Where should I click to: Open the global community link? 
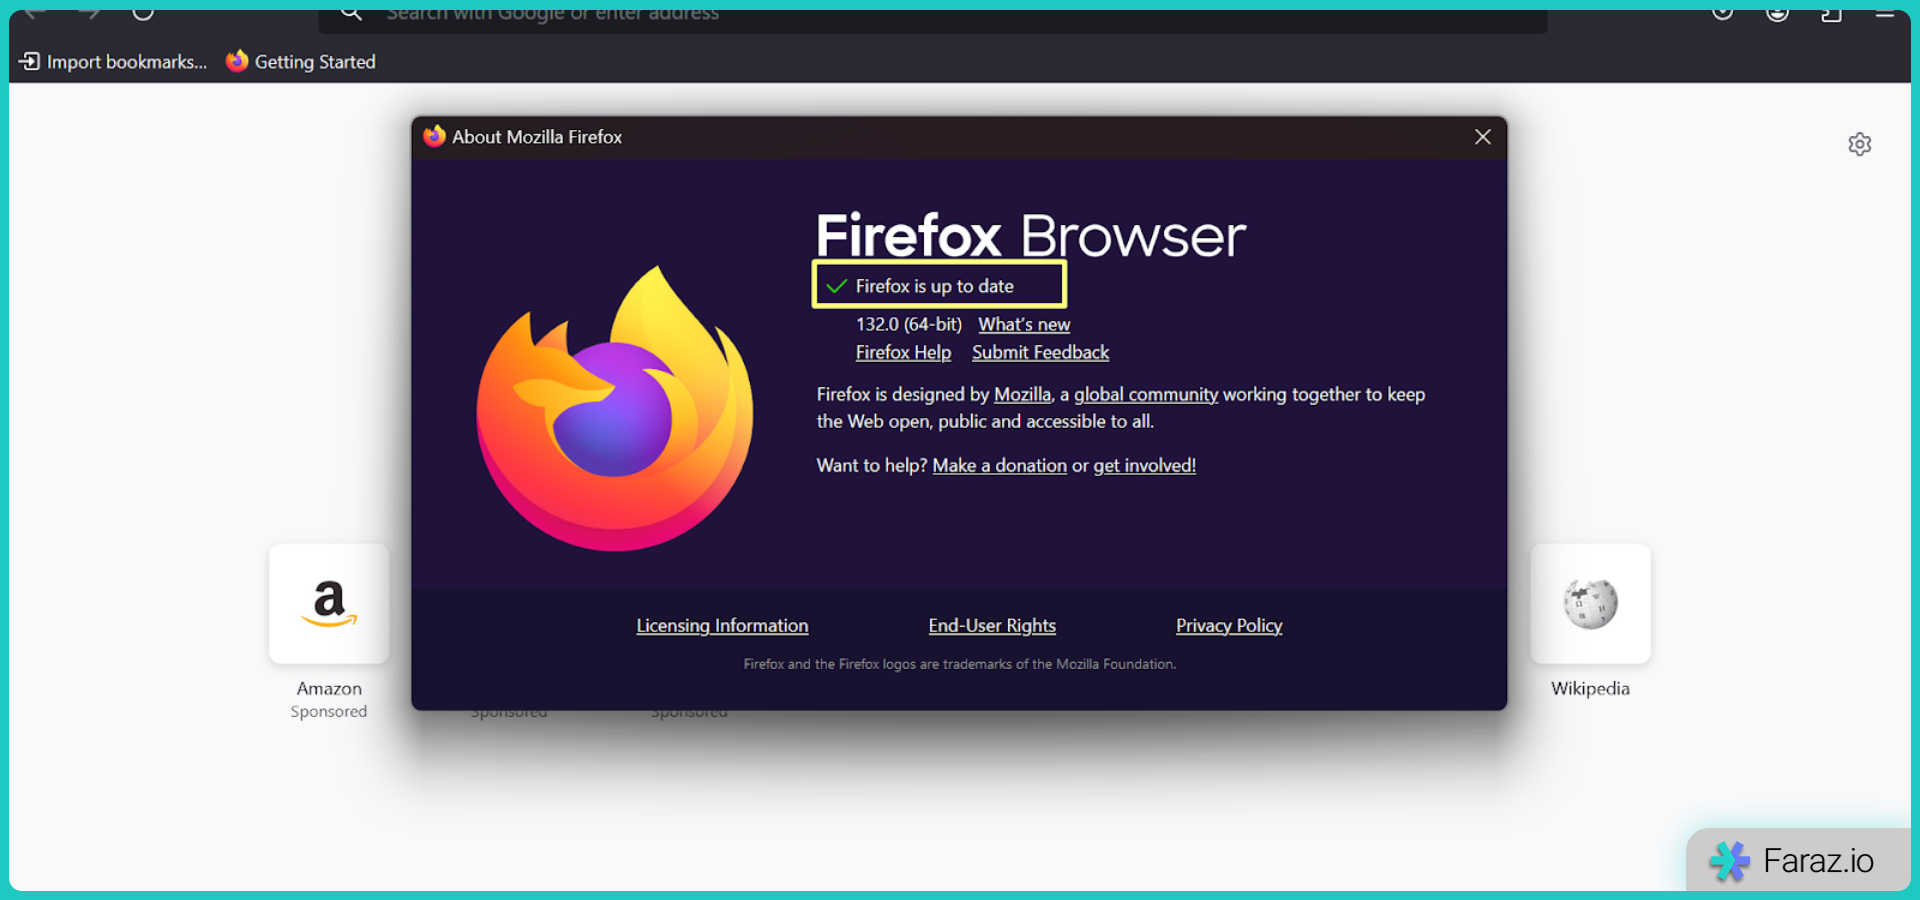1146,394
